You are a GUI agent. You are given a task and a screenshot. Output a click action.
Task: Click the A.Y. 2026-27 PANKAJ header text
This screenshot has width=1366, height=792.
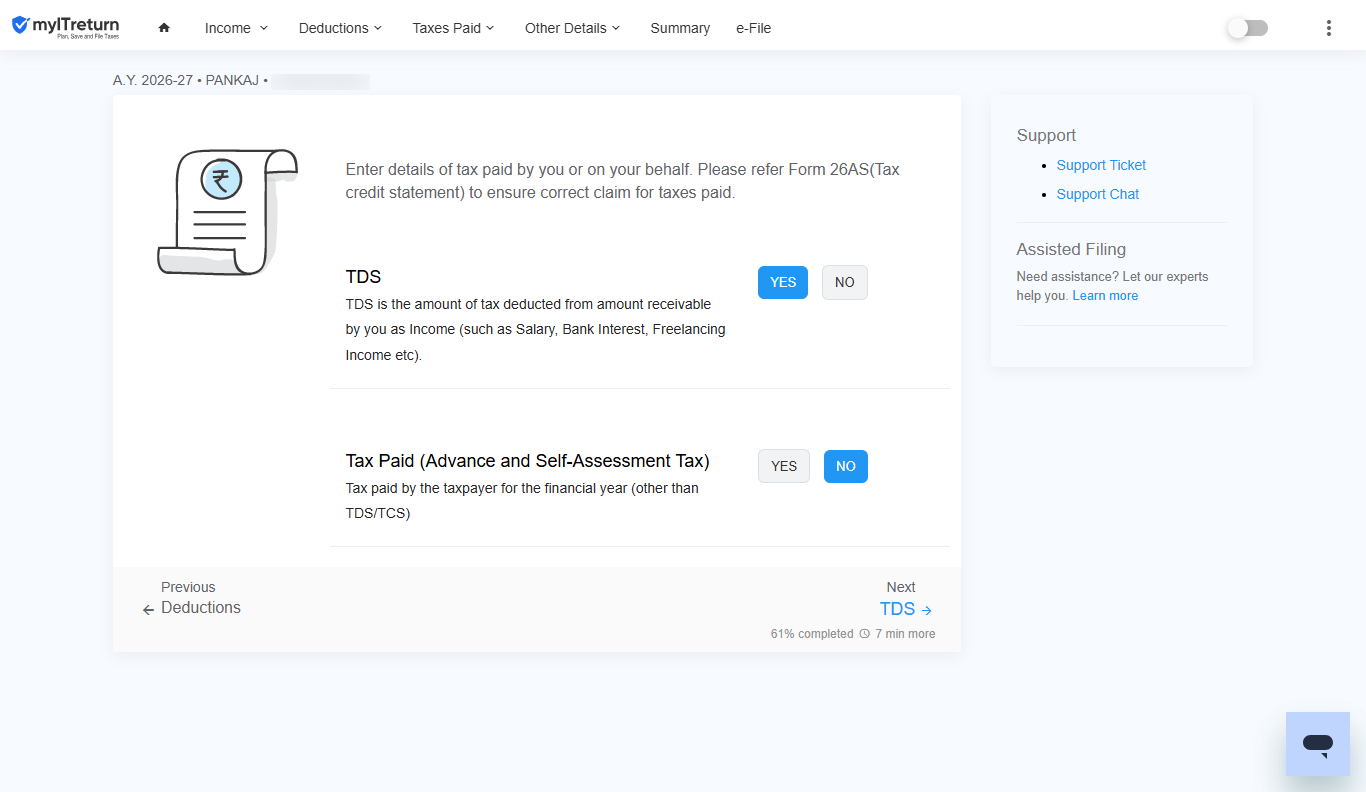point(190,81)
